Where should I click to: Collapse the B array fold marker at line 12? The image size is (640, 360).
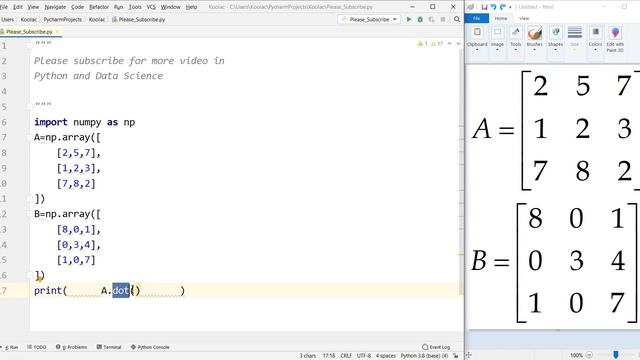(x=29, y=214)
